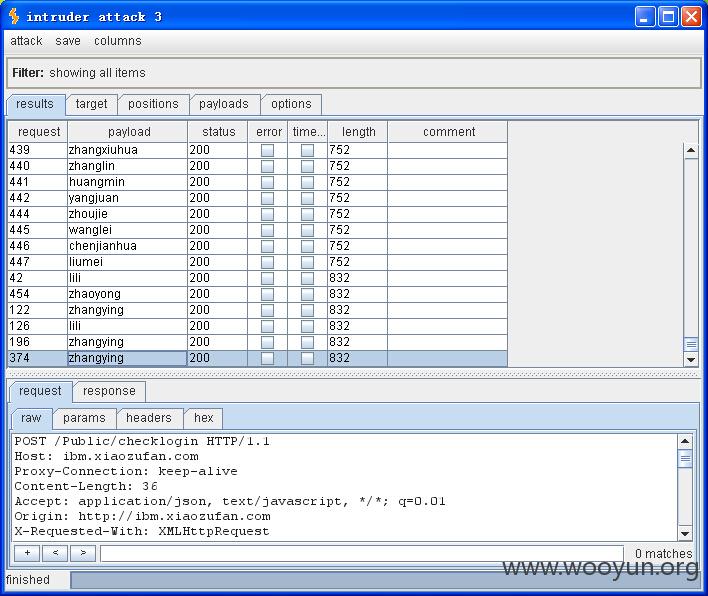The height and width of the screenshot is (596, 708).
Task: Open the response tab
Action: pos(109,391)
